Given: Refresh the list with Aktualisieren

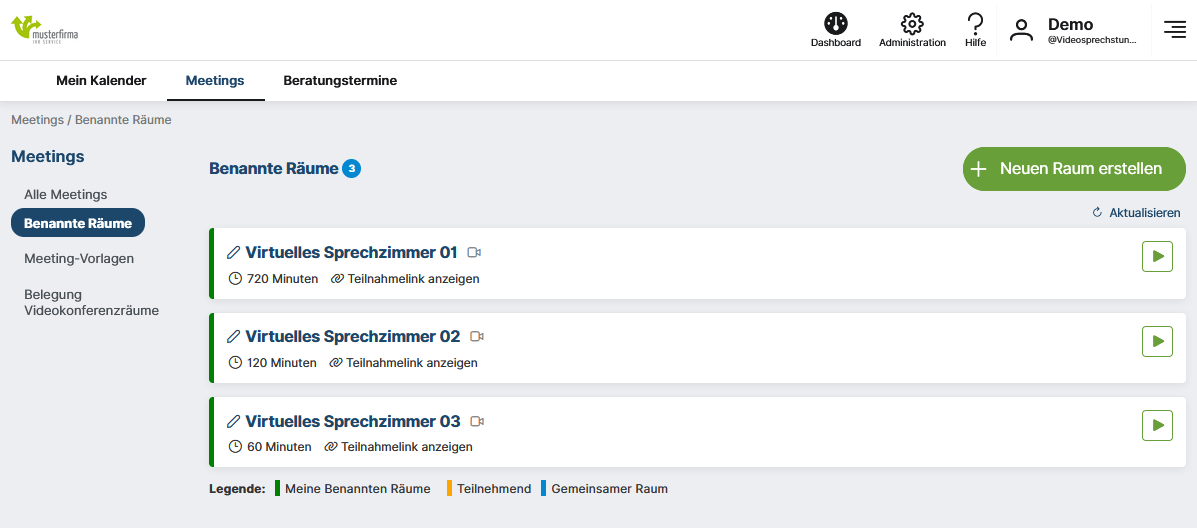Looking at the screenshot, I should tap(1136, 213).
